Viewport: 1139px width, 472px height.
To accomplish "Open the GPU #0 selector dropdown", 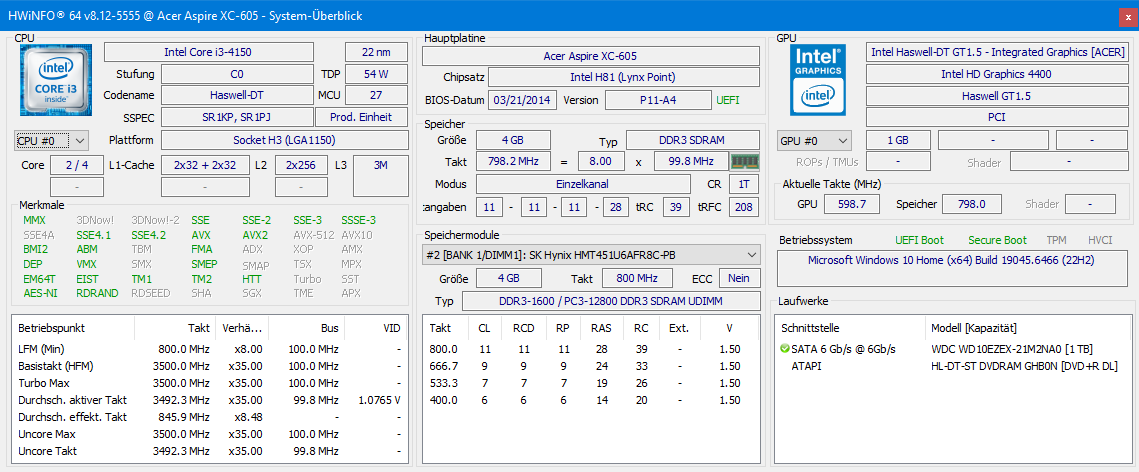I will coord(814,141).
